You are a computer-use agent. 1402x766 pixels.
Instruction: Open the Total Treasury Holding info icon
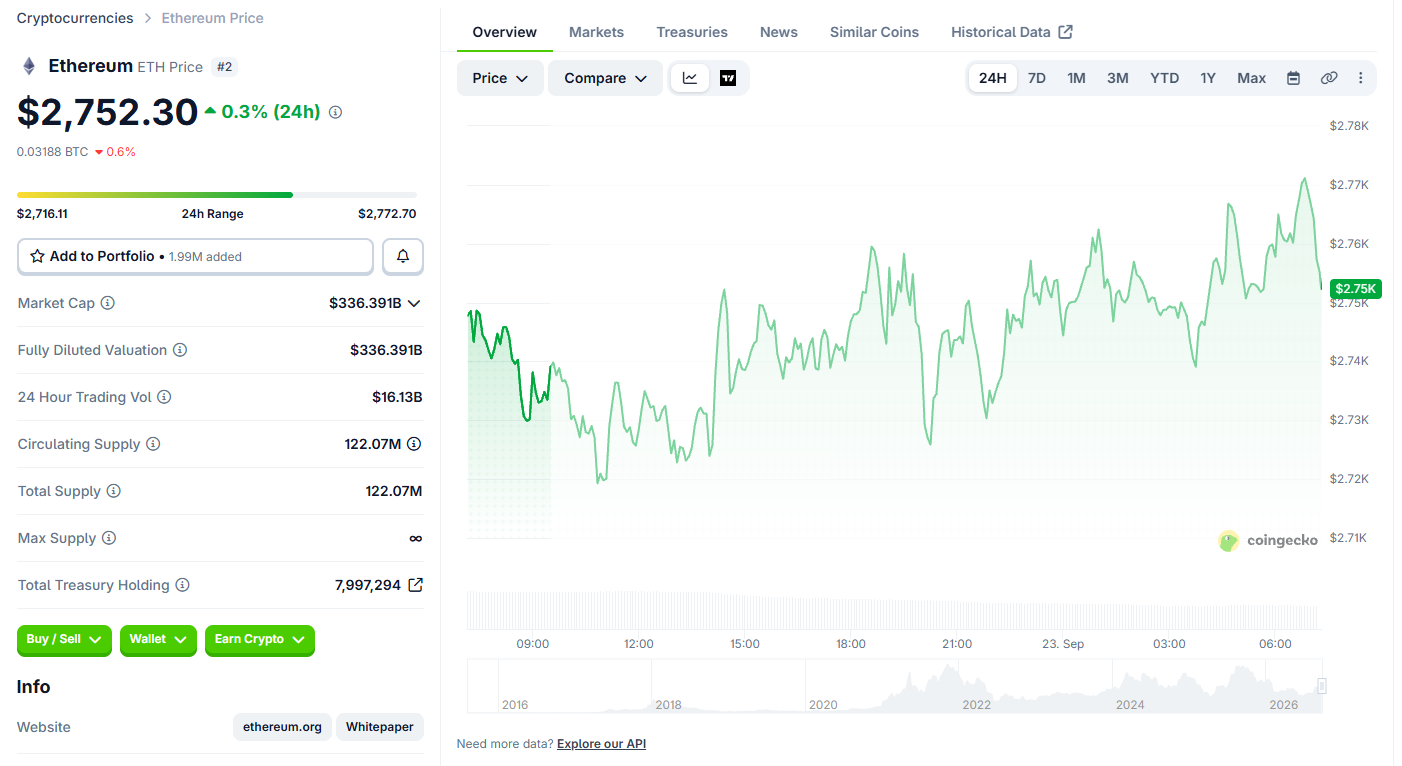pyautogui.click(x=183, y=585)
